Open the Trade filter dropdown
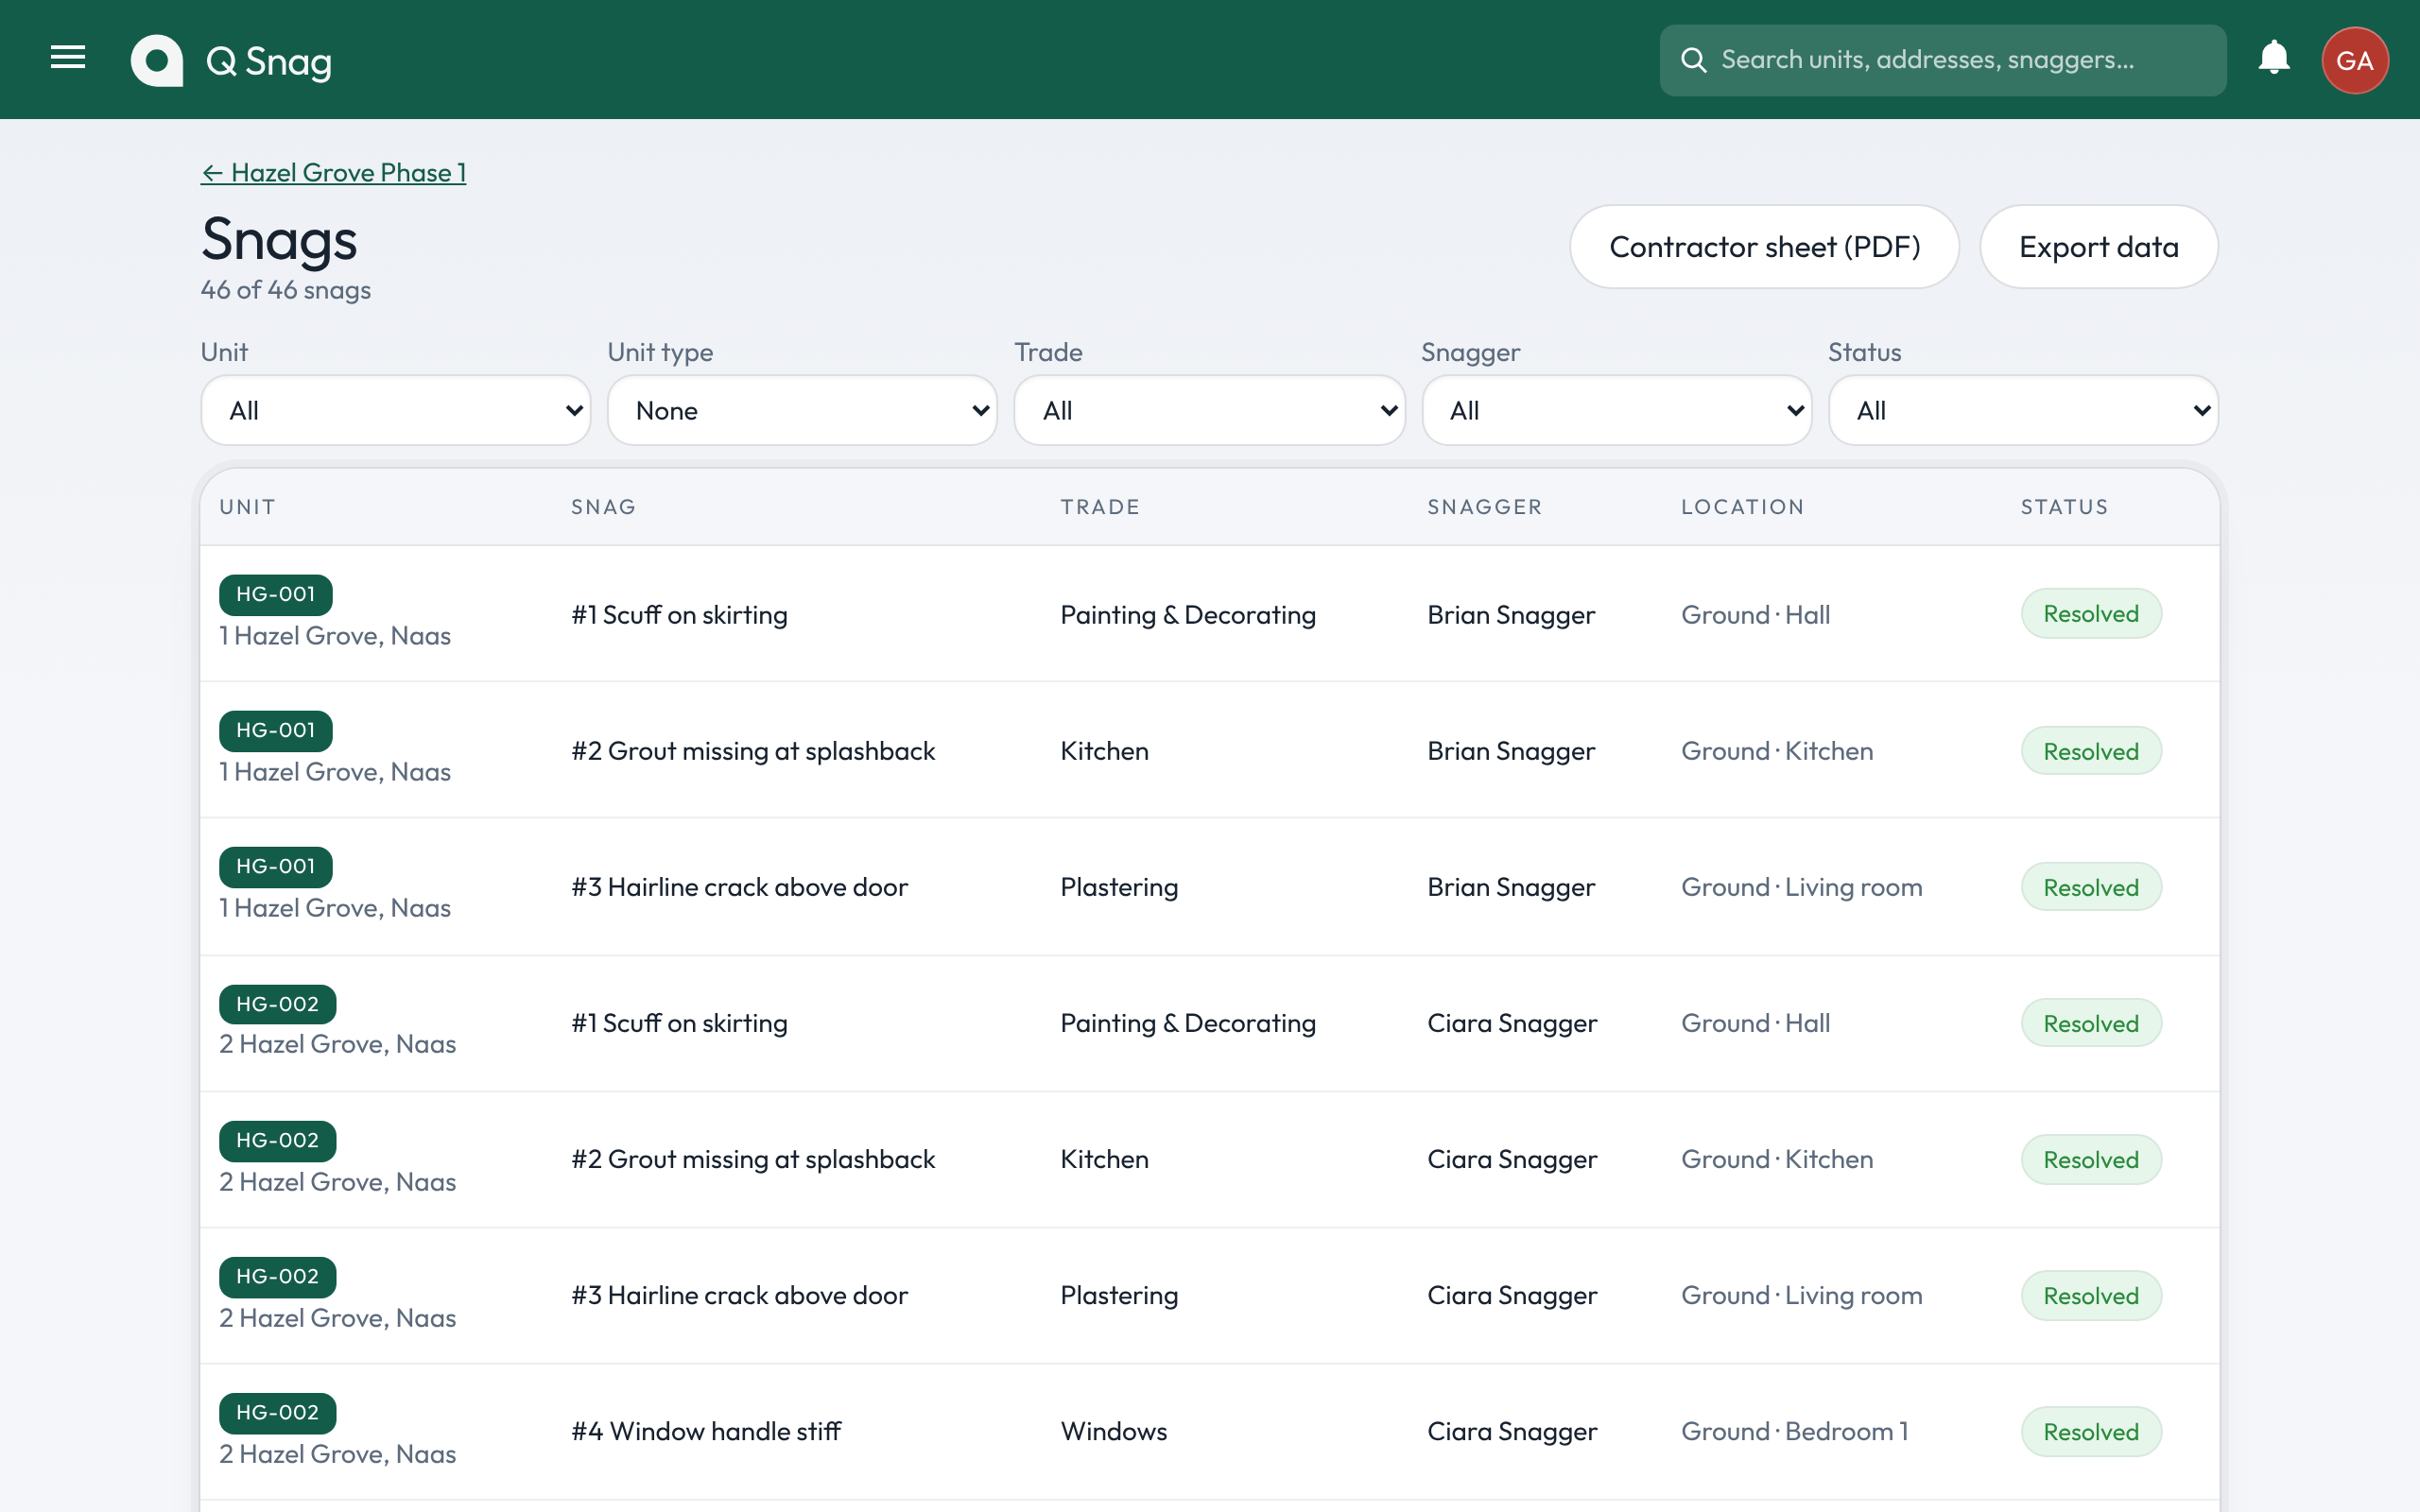The image size is (2420, 1512). [1209, 410]
